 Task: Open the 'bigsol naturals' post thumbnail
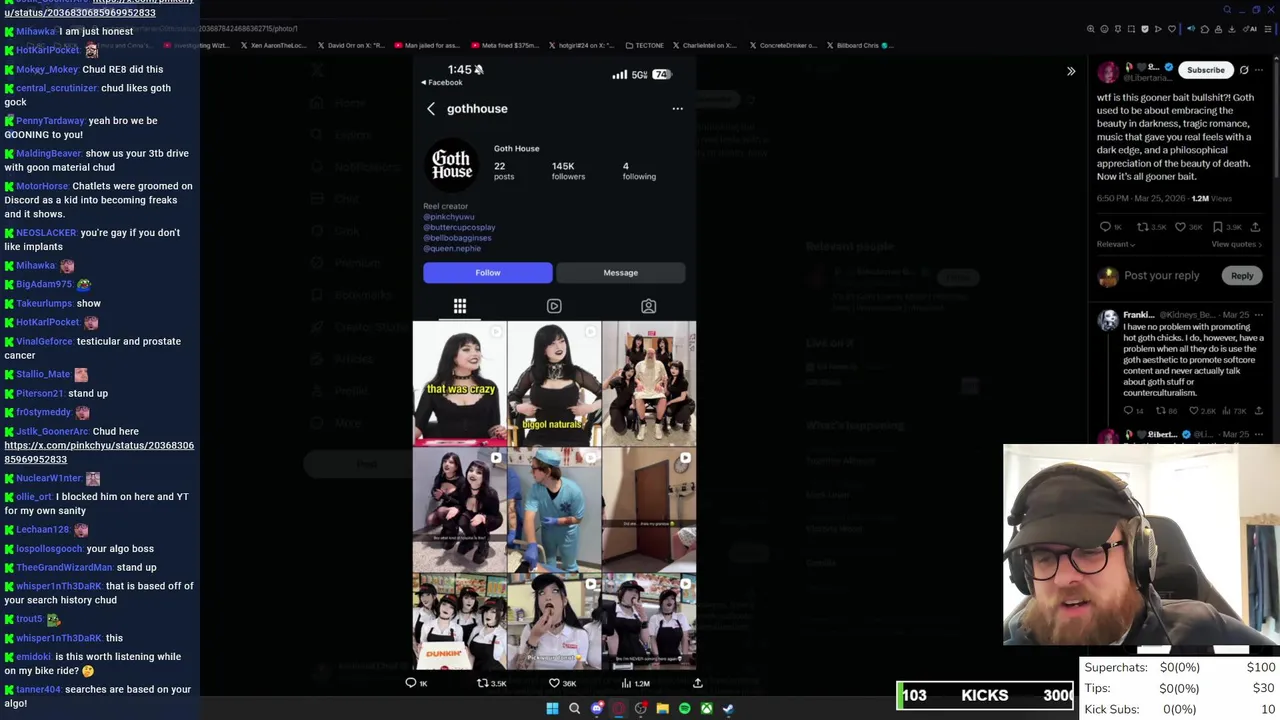554,383
